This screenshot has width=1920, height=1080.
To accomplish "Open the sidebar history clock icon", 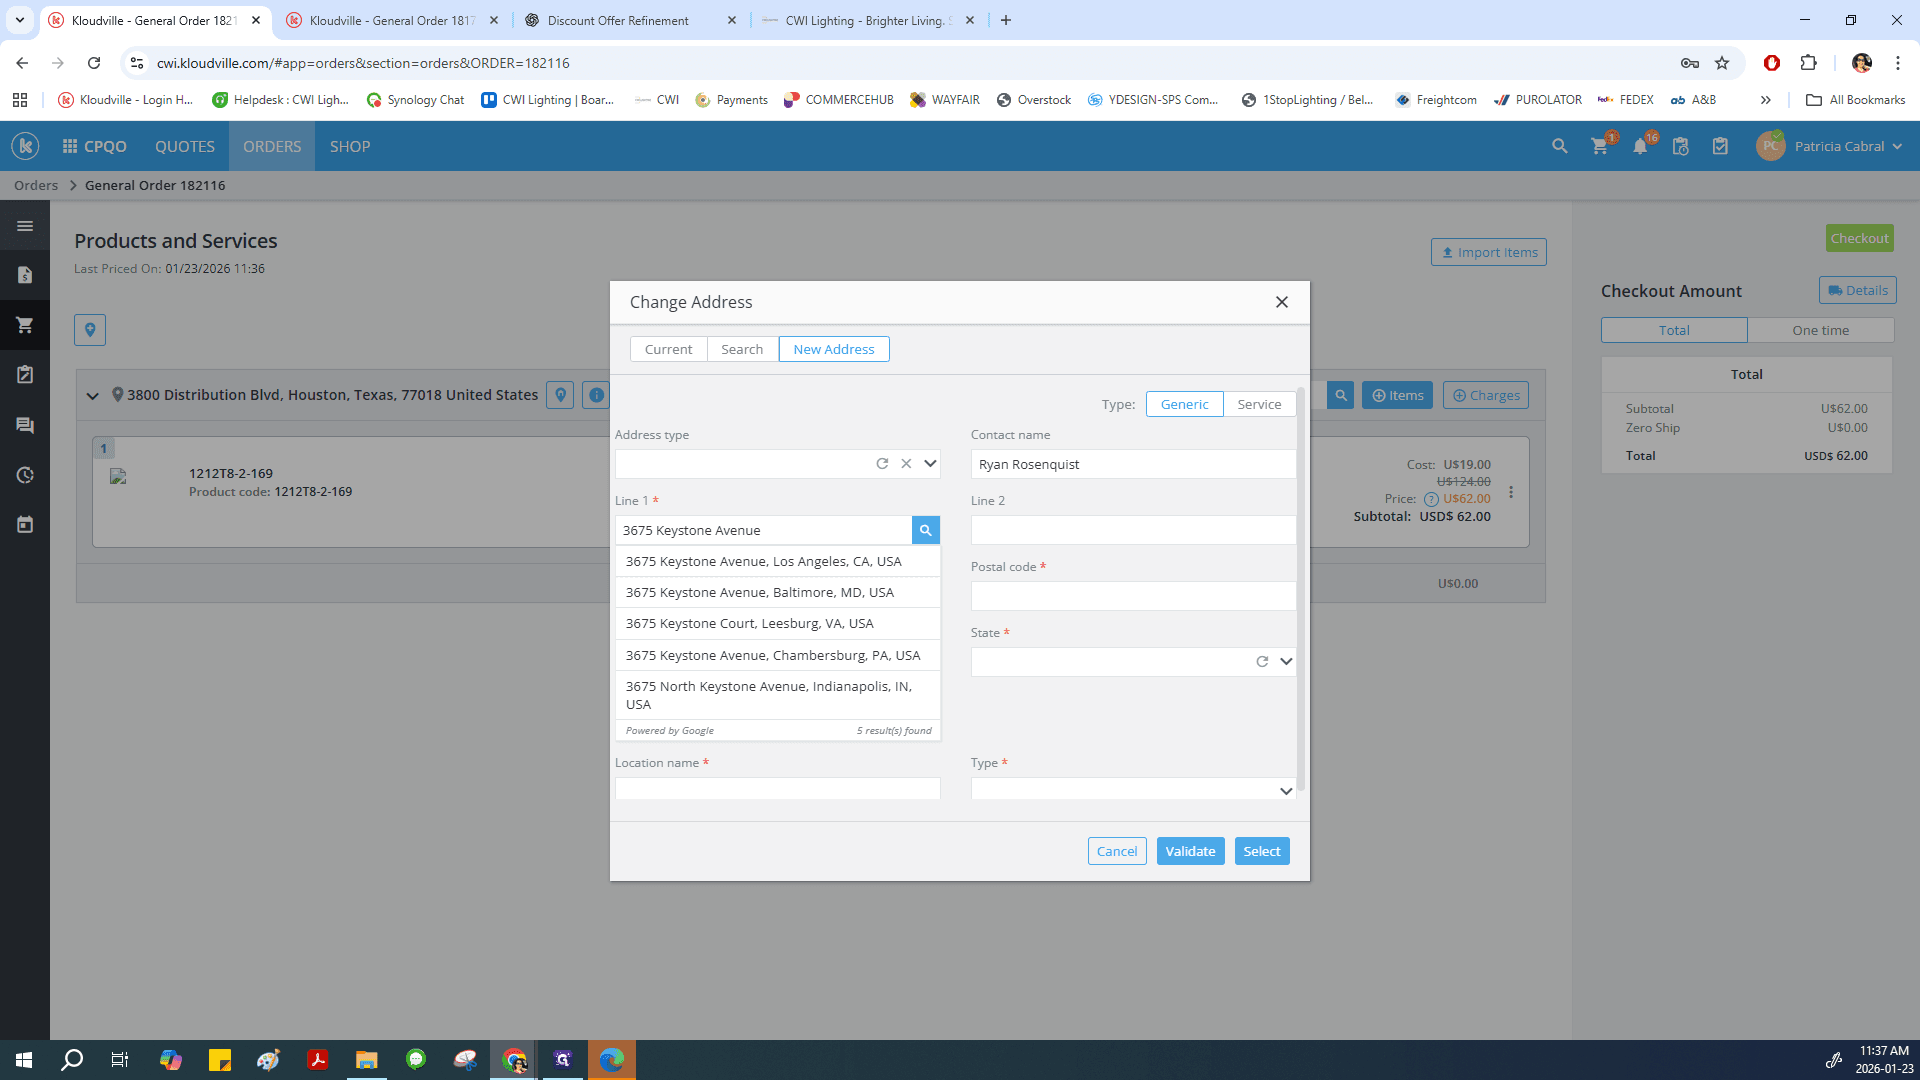I will pyautogui.click(x=25, y=475).
